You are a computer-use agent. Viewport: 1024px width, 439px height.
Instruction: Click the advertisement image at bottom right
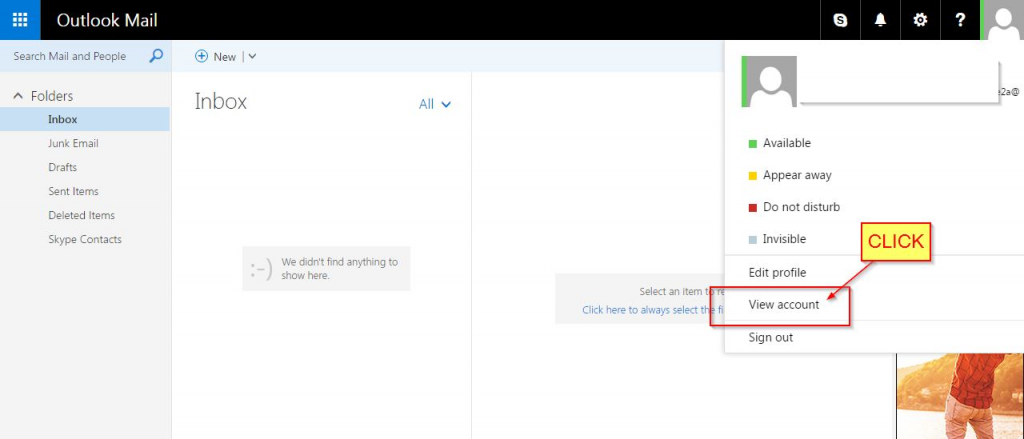960,396
